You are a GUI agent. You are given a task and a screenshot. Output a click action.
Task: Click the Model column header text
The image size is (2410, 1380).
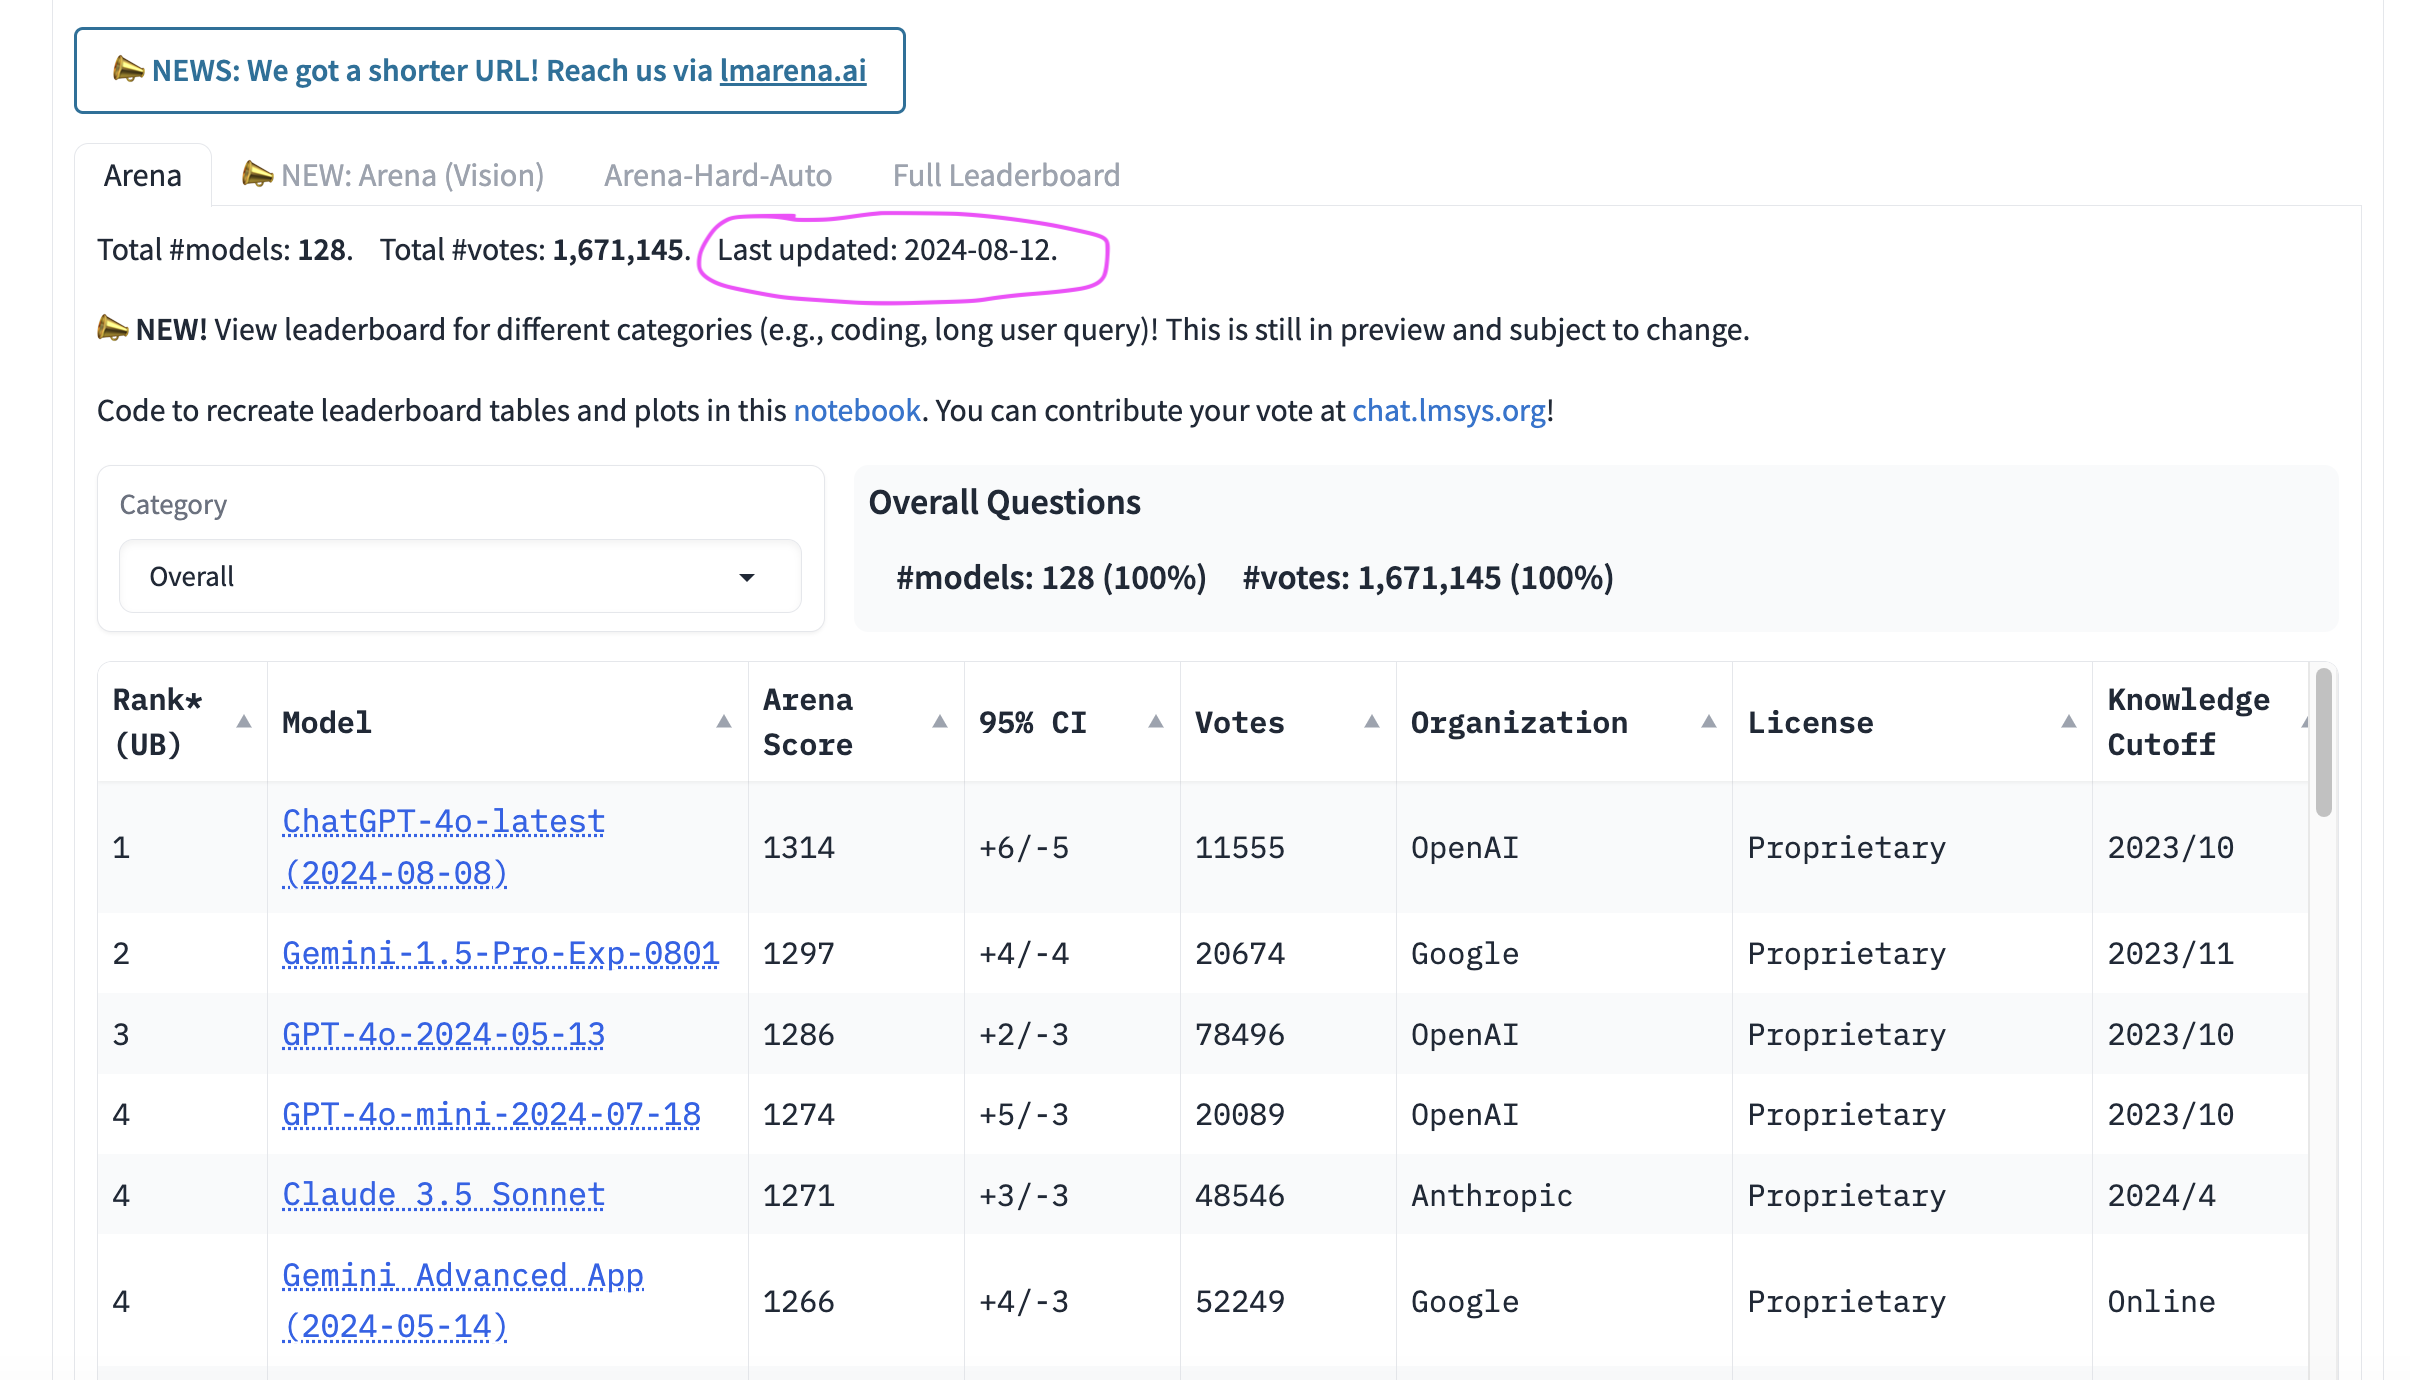tap(326, 722)
